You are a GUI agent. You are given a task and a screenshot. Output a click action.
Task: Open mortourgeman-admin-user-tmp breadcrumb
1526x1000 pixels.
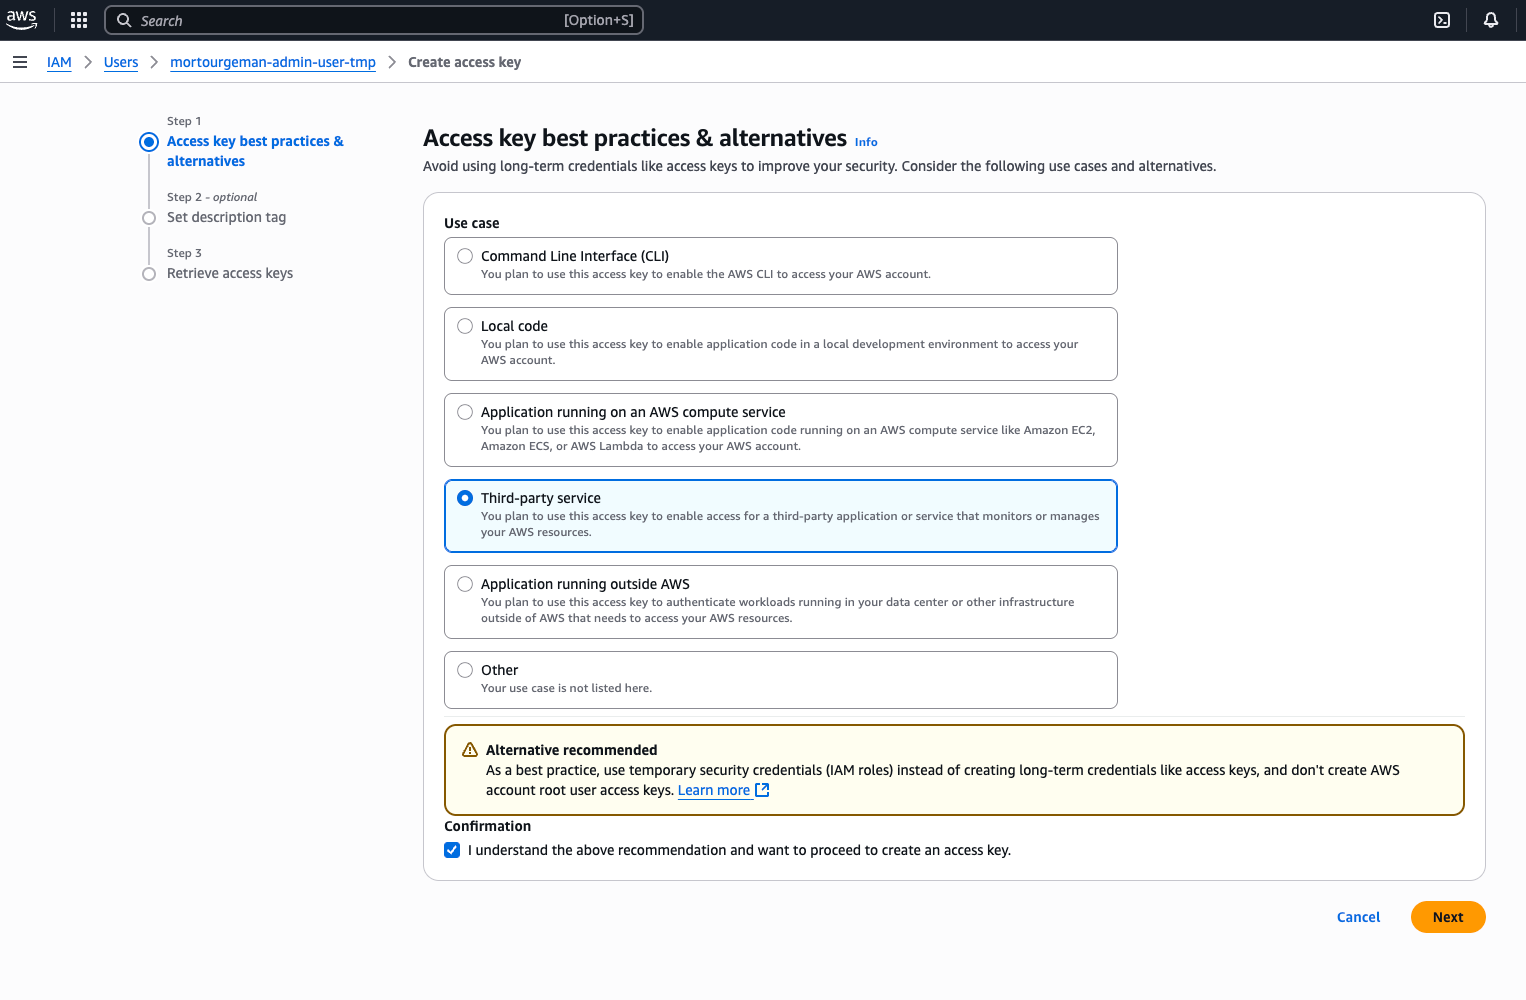(x=273, y=62)
